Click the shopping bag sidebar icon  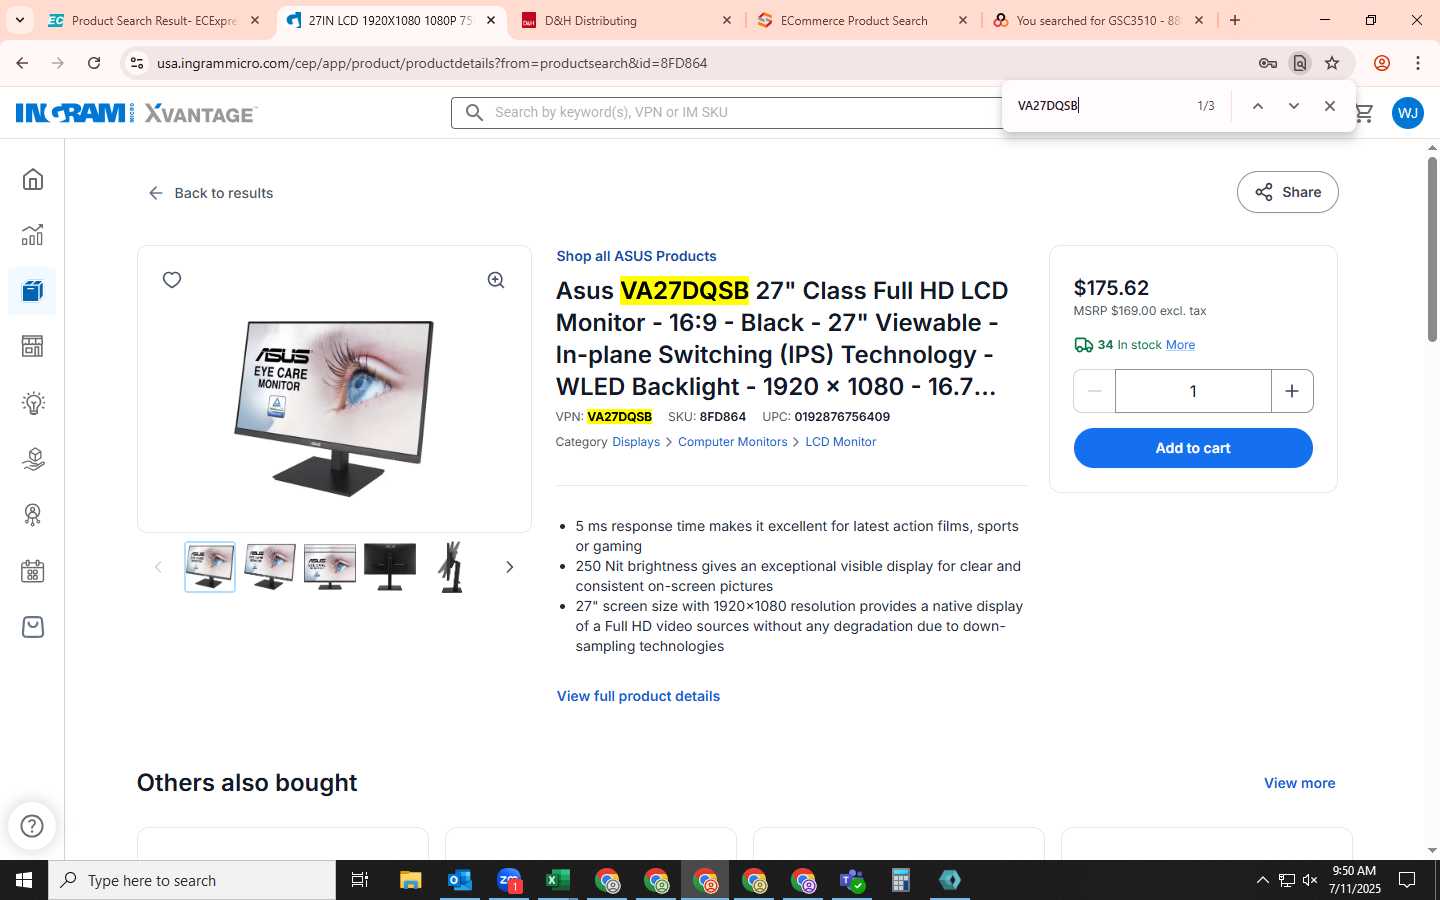click(33, 627)
